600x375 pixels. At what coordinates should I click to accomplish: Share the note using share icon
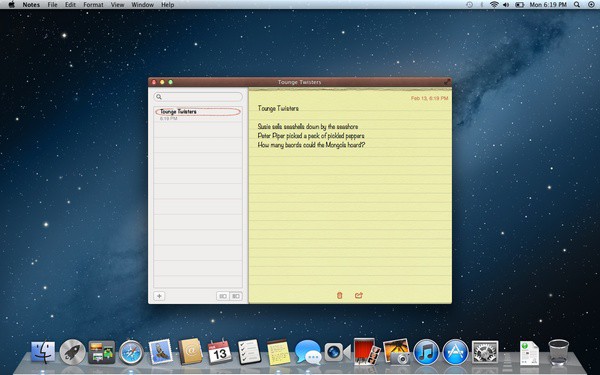pos(359,295)
